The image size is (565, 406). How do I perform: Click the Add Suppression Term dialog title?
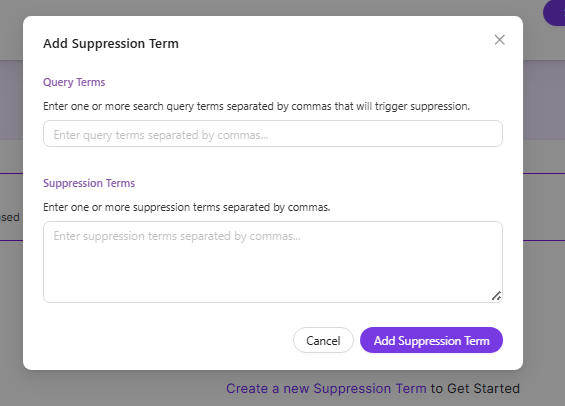(111, 44)
